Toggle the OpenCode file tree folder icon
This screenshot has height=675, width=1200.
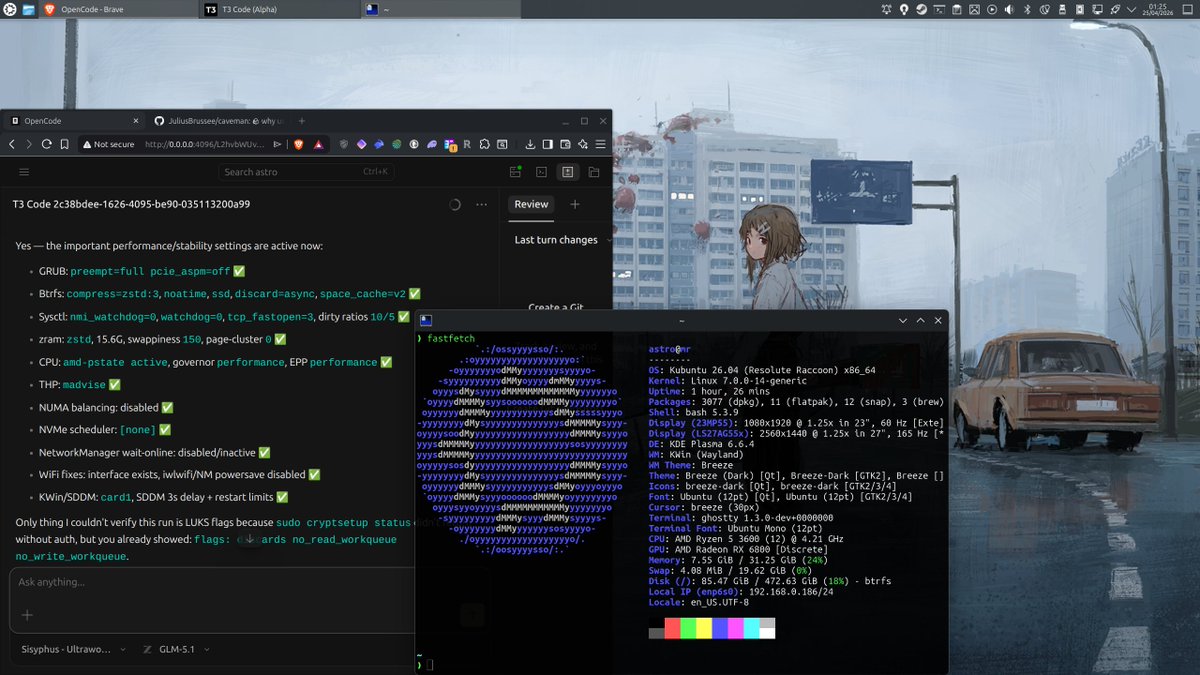[594, 172]
